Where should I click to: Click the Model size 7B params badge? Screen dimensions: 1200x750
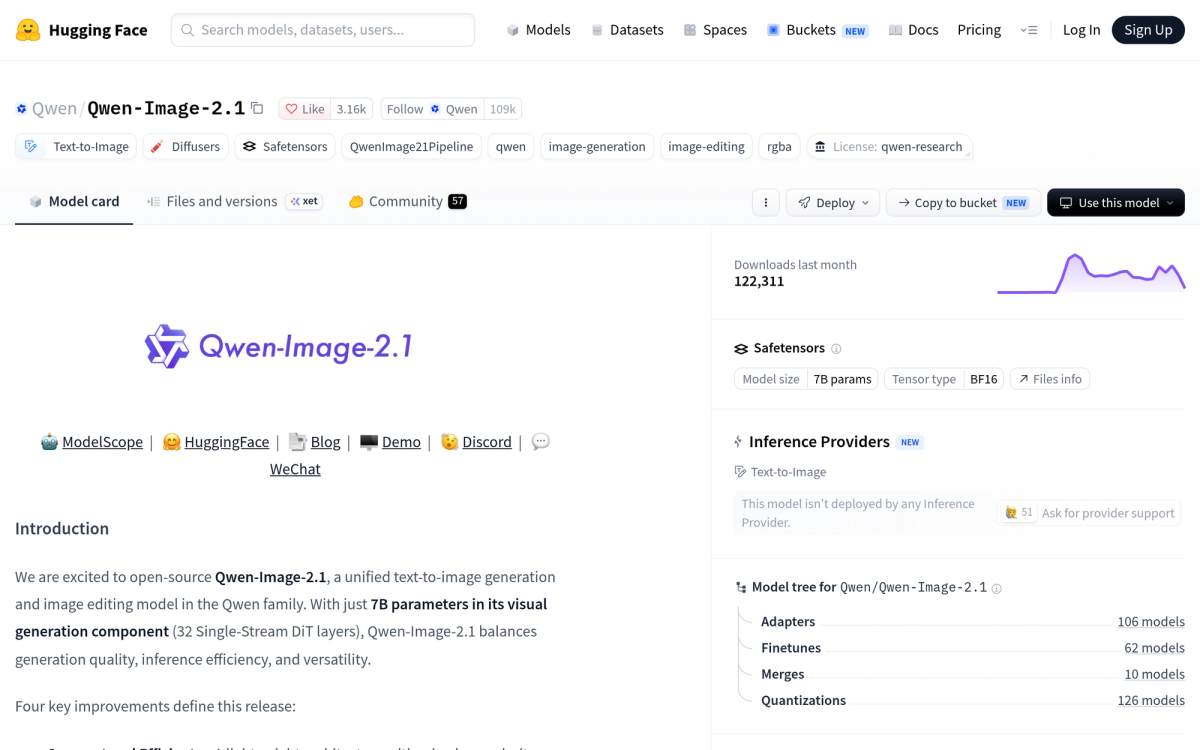point(806,379)
